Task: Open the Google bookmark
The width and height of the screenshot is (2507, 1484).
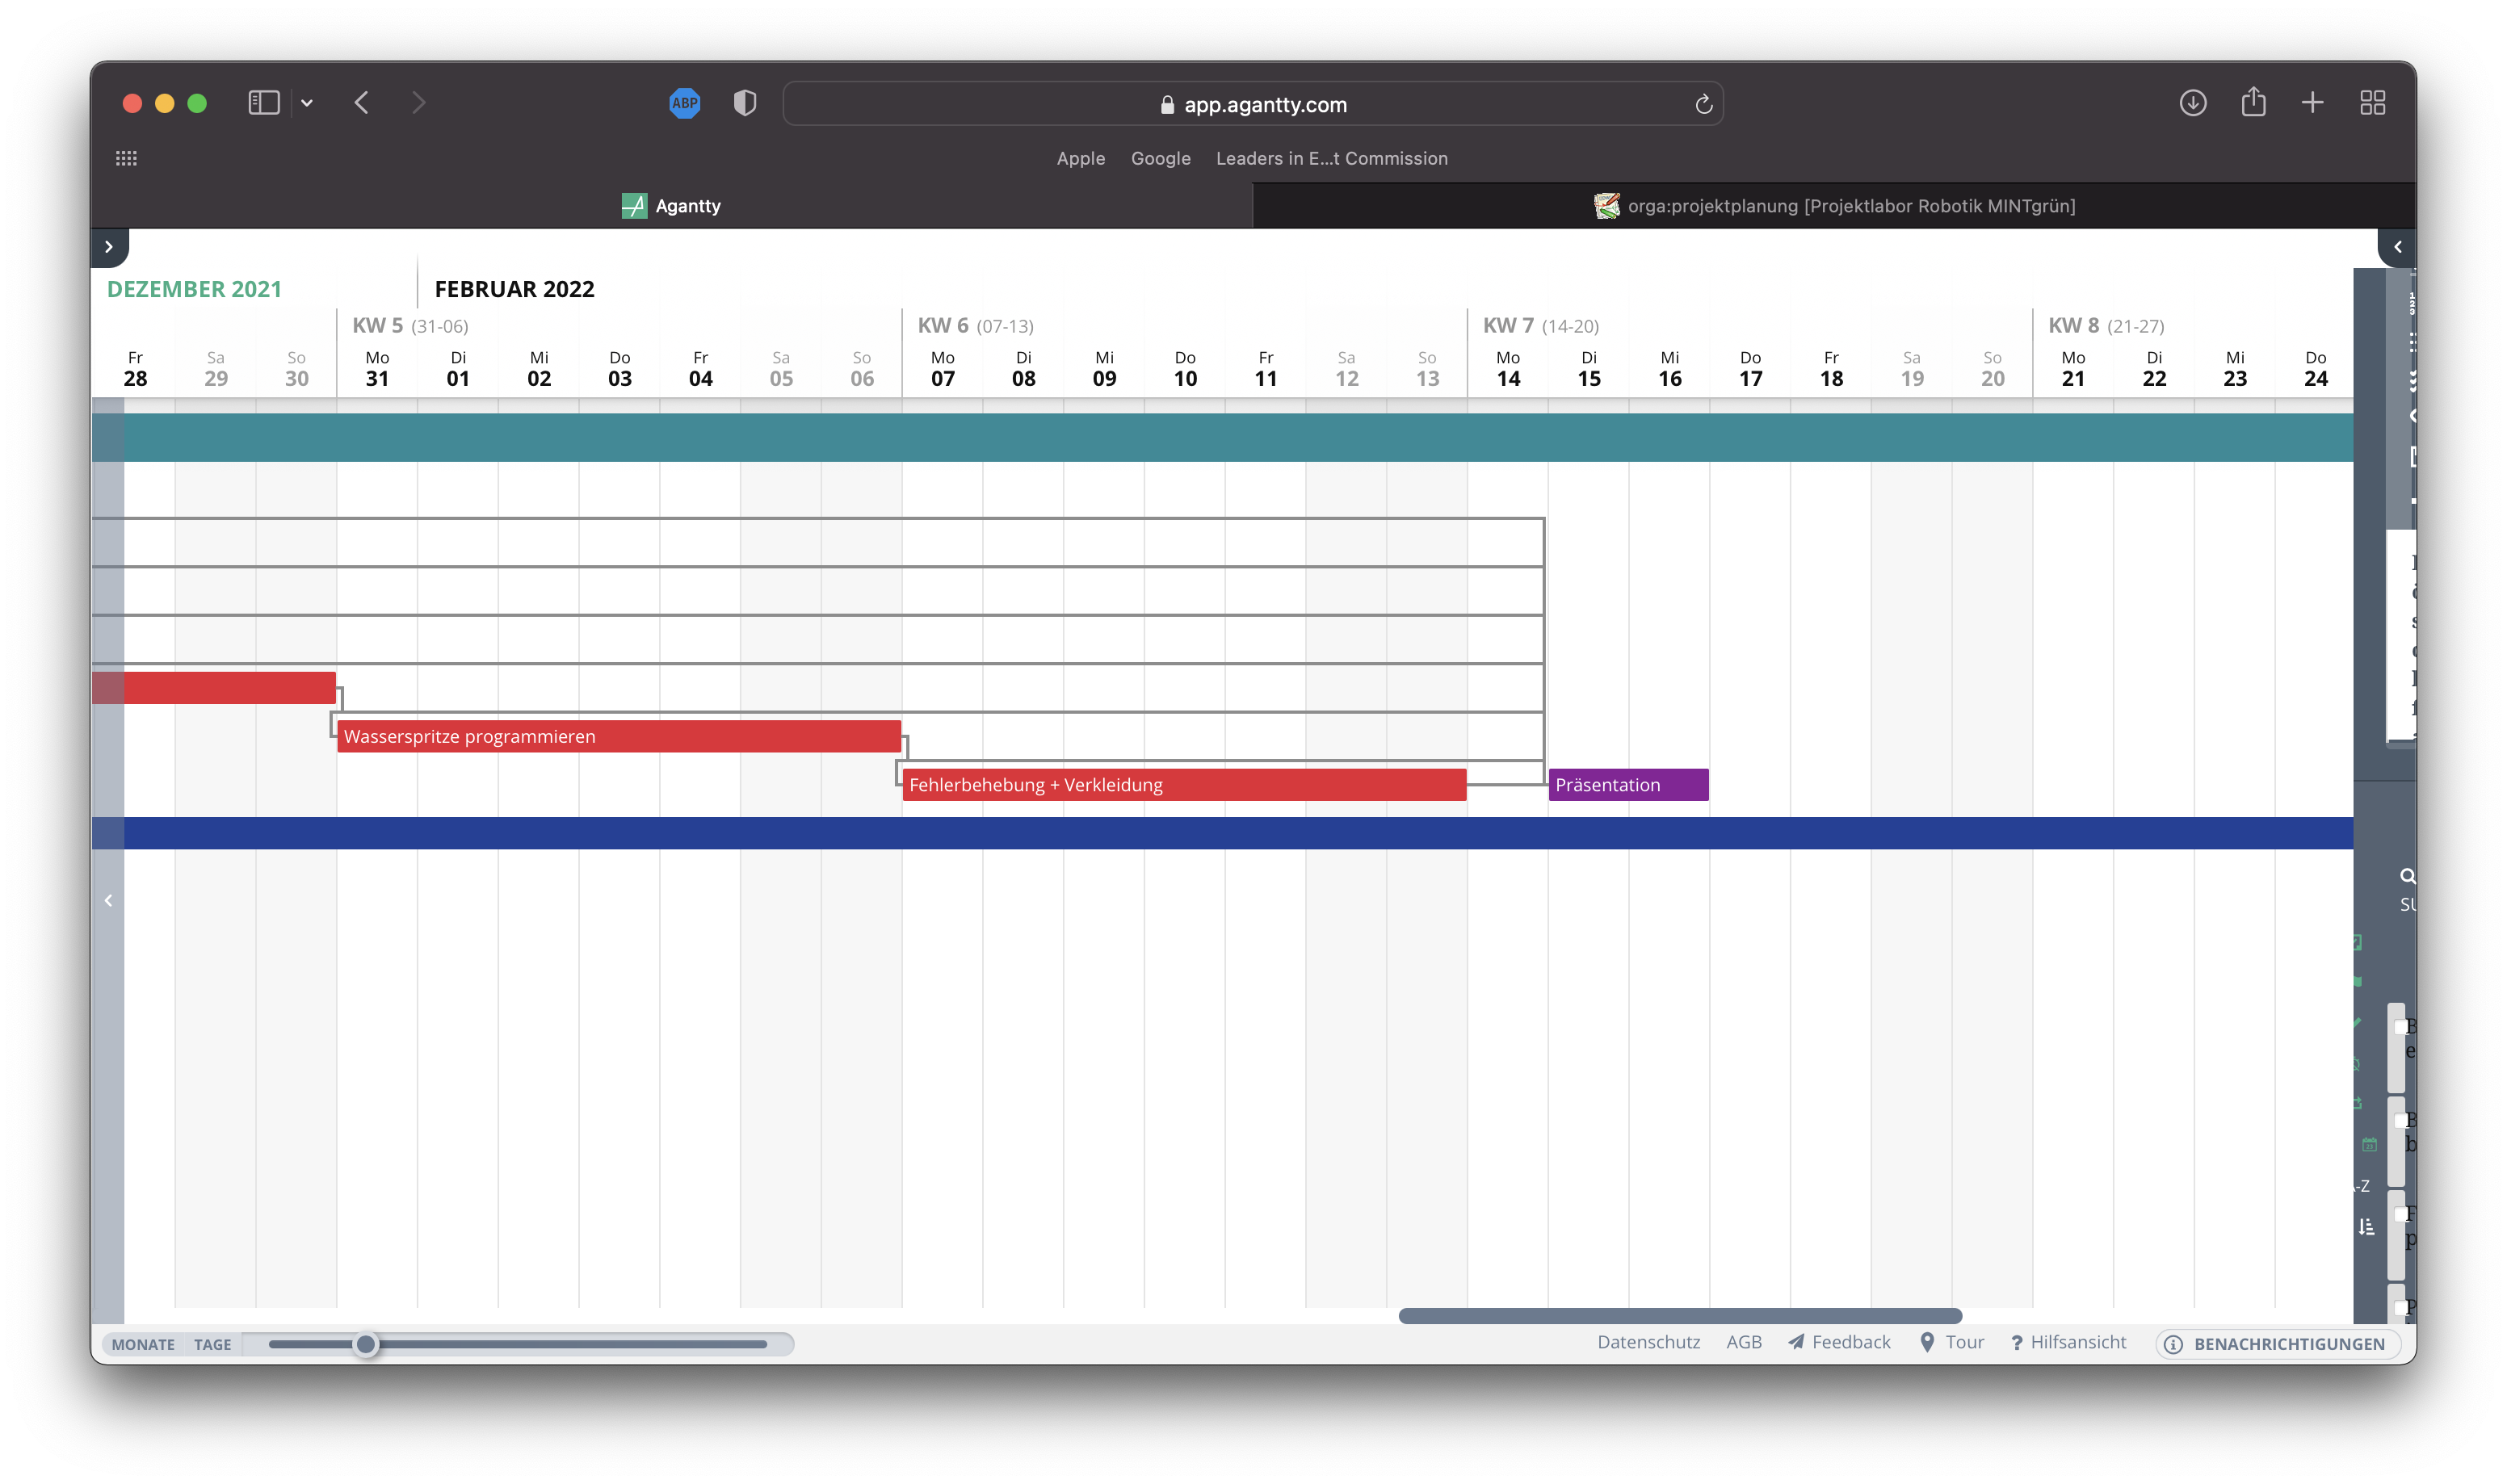Action: click(1160, 158)
